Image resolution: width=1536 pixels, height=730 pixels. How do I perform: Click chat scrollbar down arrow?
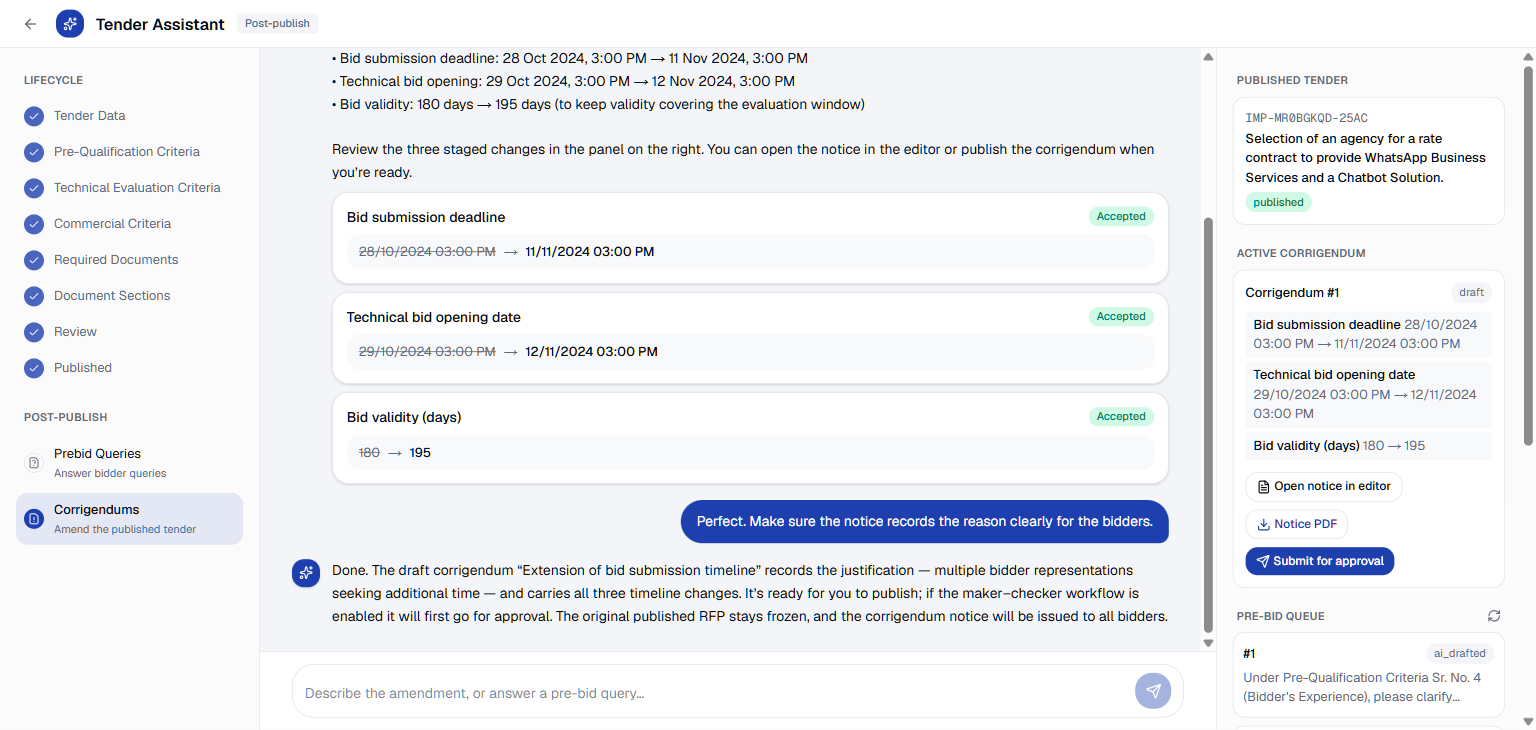pyautogui.click(x=1208, y=643)
